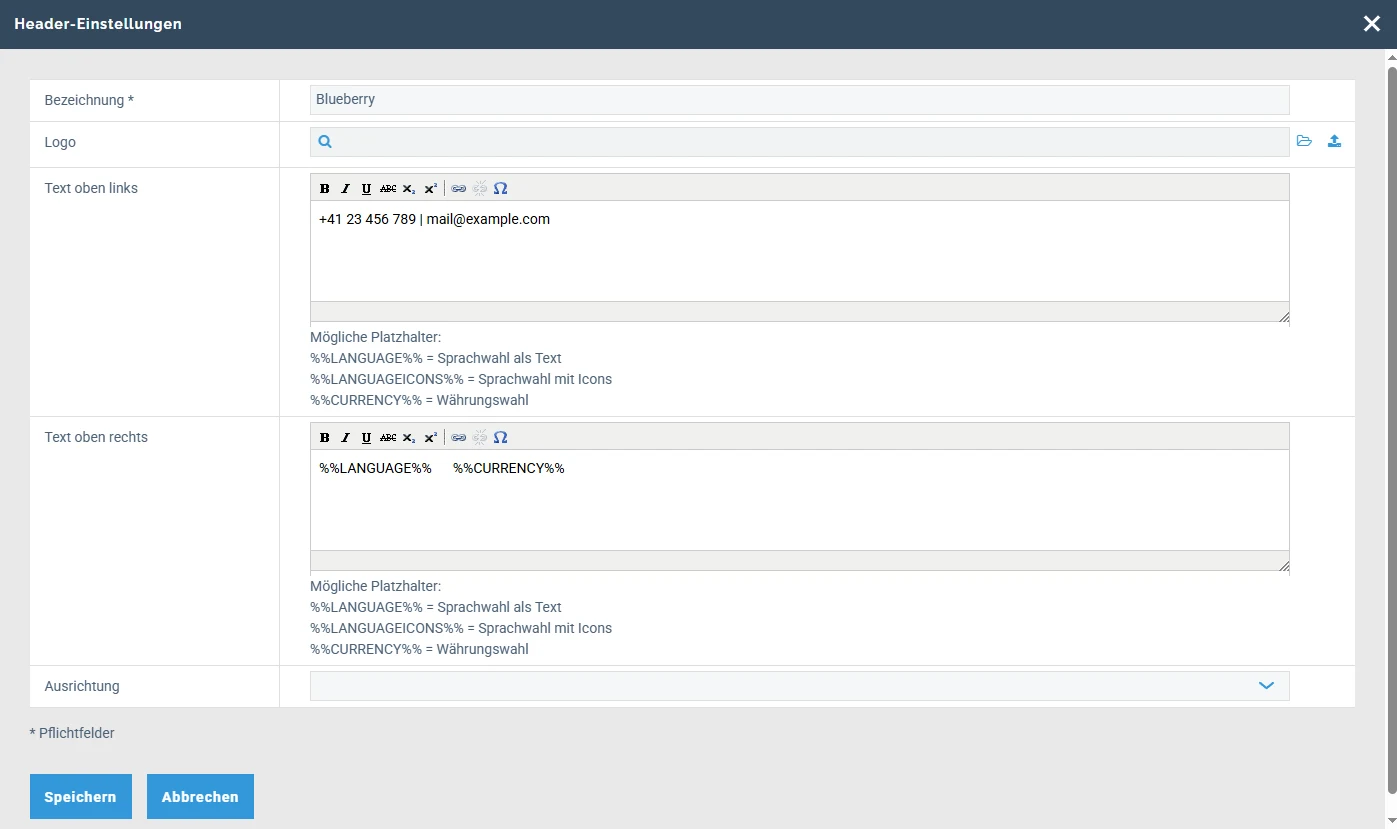This screenshot has height=829, width=1397.
Task: Expand the Ausrichtung dropdown
Action: tap(1266, 686)
